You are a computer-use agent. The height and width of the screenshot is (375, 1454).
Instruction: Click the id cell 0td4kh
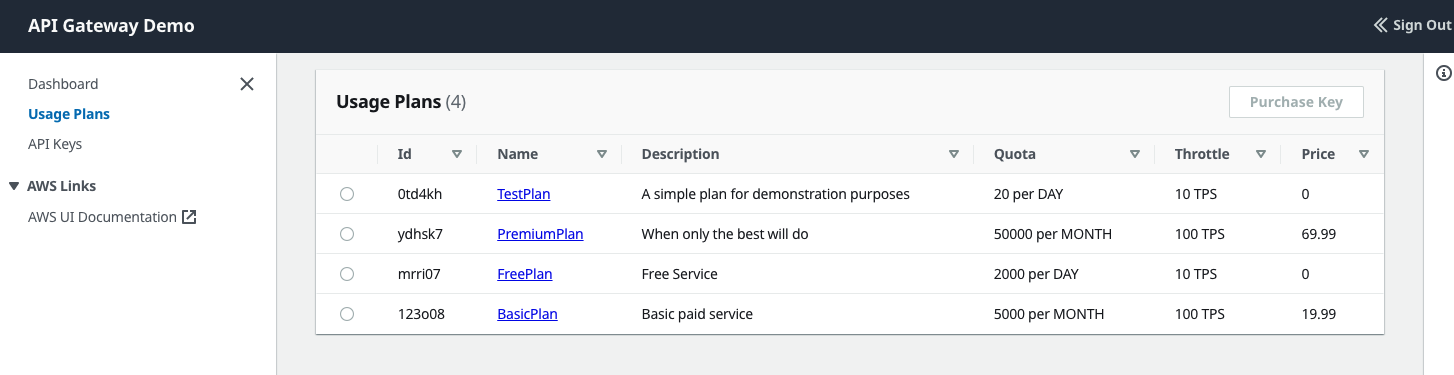coord(420,194)
